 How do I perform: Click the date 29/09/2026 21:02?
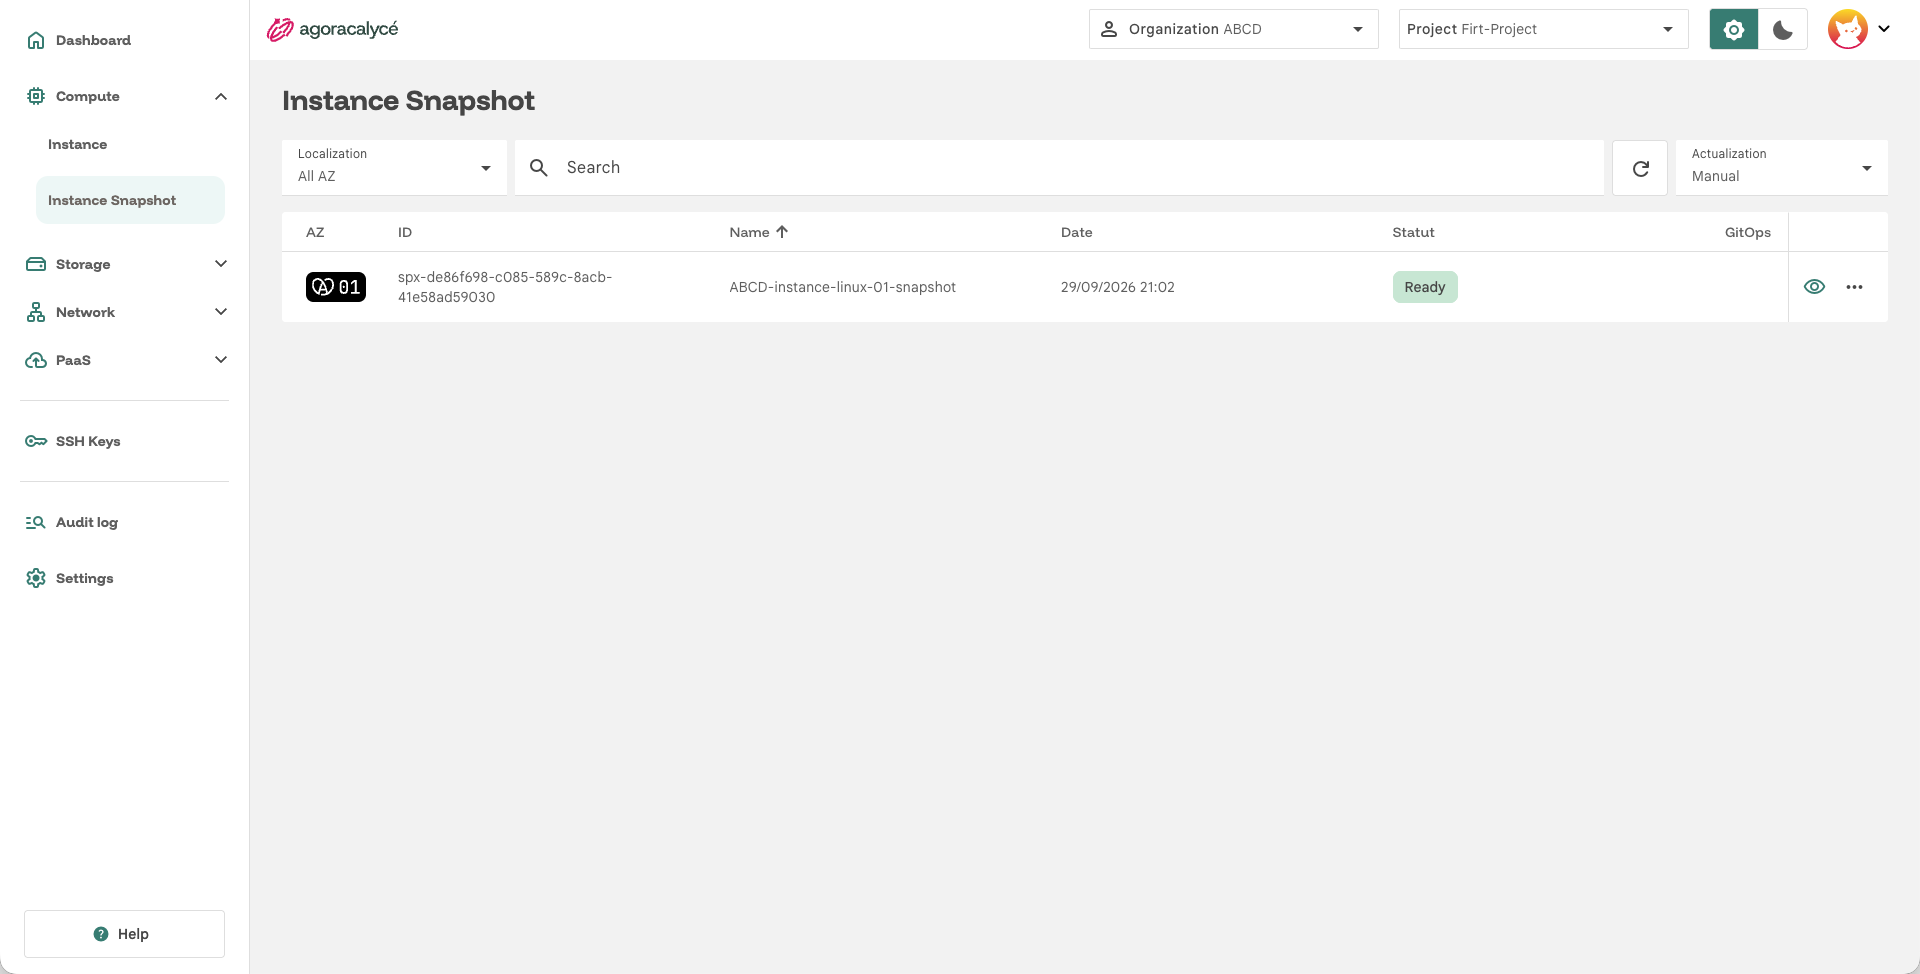click(1117, 287)
